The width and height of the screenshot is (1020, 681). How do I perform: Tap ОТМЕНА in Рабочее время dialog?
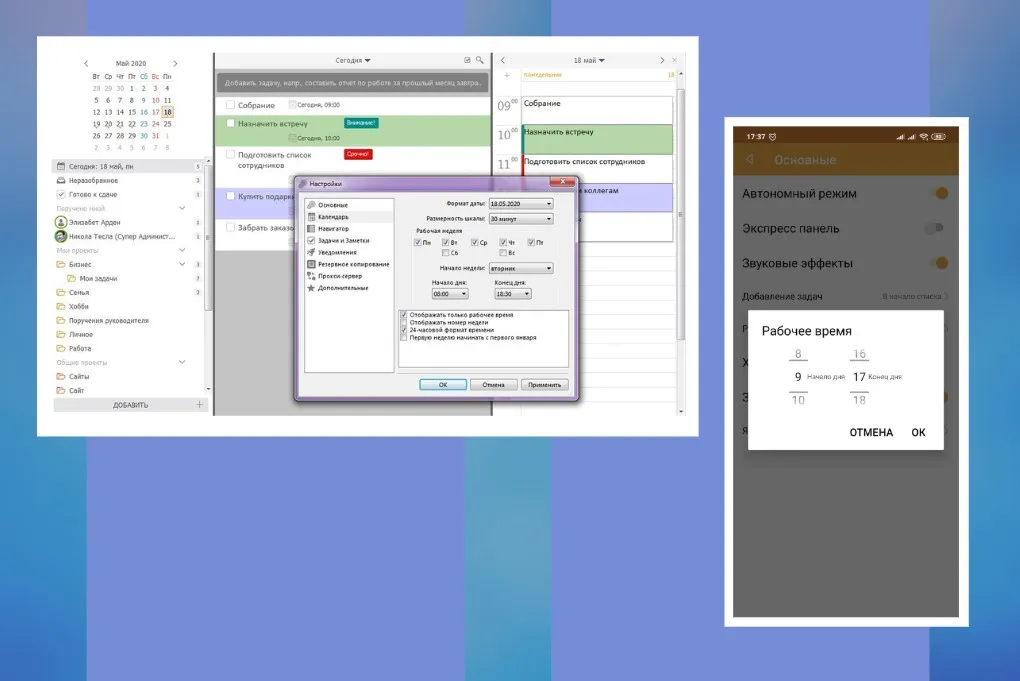coord(870,432)
